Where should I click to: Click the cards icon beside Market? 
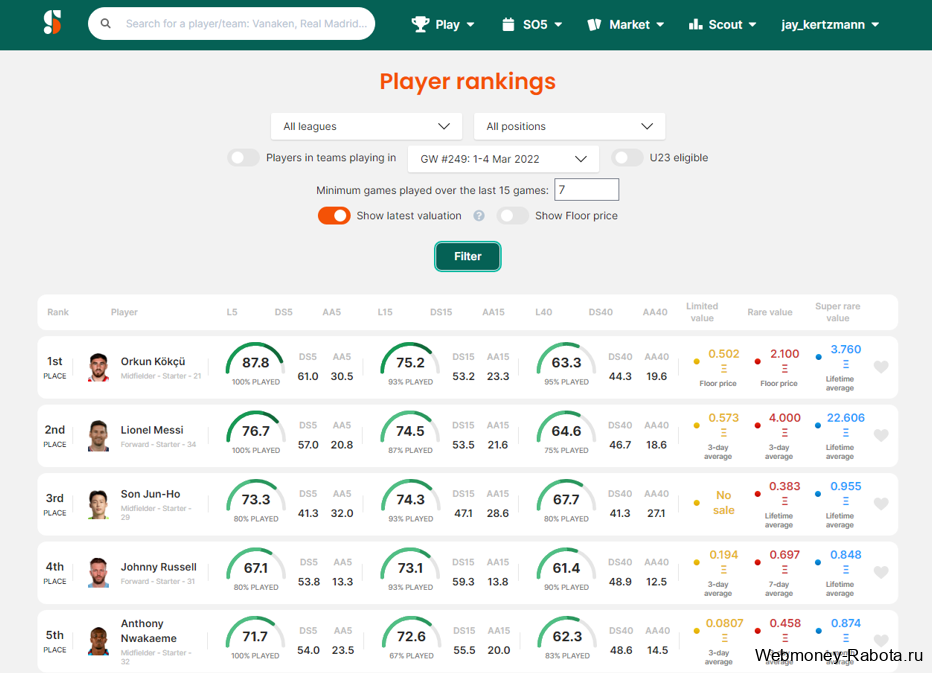(x=594, y=24)
